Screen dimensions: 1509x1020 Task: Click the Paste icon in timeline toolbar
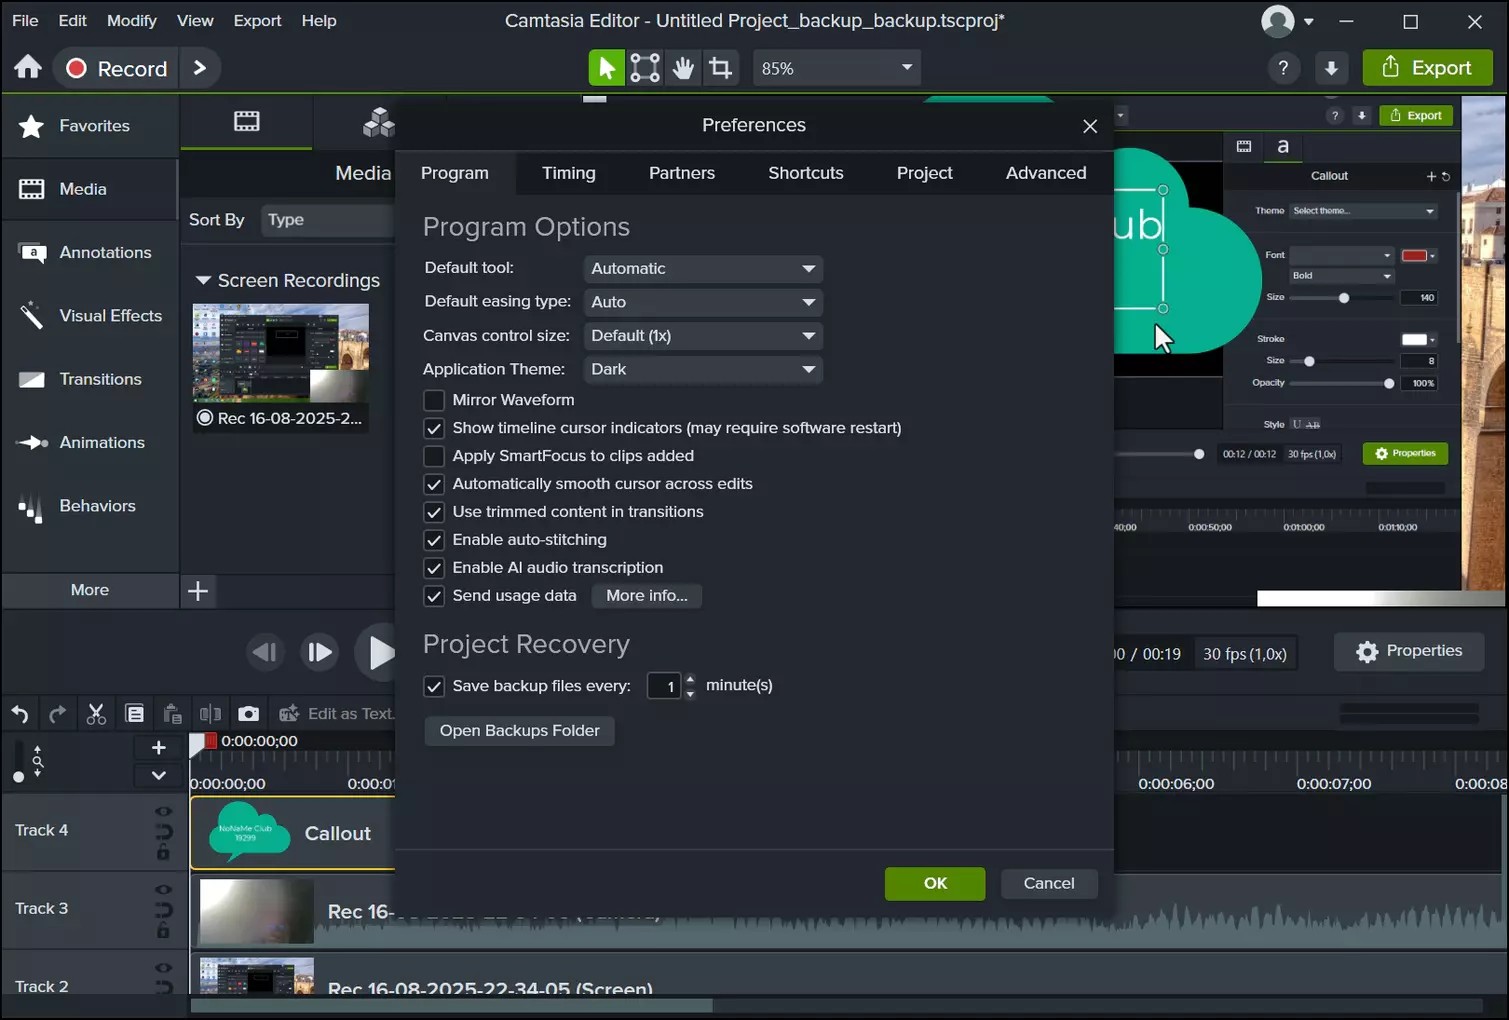[x=172, y=714]
